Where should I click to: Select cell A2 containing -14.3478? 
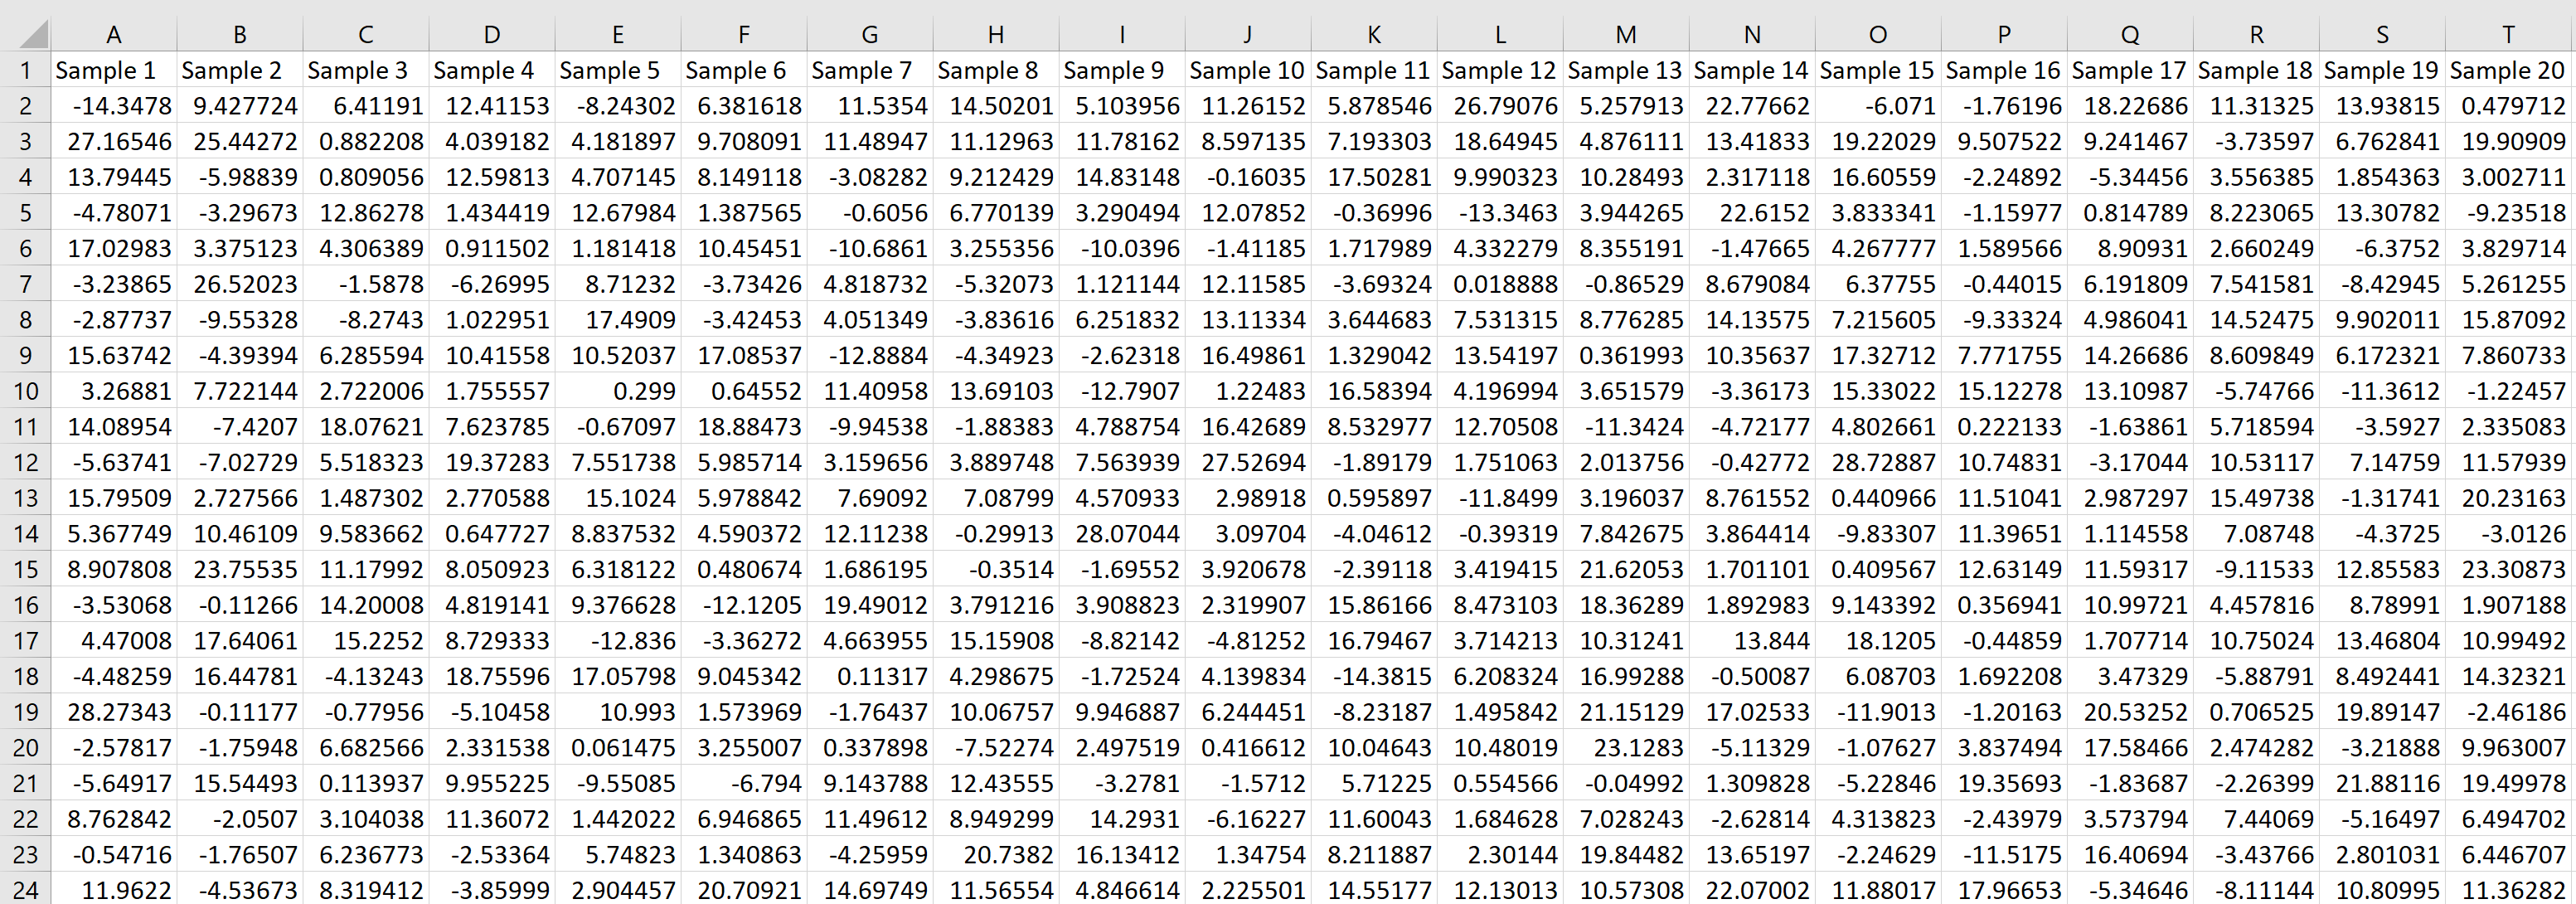113,105
